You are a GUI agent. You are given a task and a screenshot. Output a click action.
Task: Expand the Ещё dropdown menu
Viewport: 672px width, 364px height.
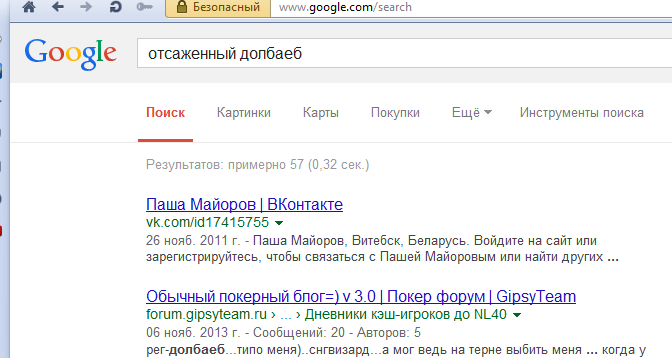[471, 113]
